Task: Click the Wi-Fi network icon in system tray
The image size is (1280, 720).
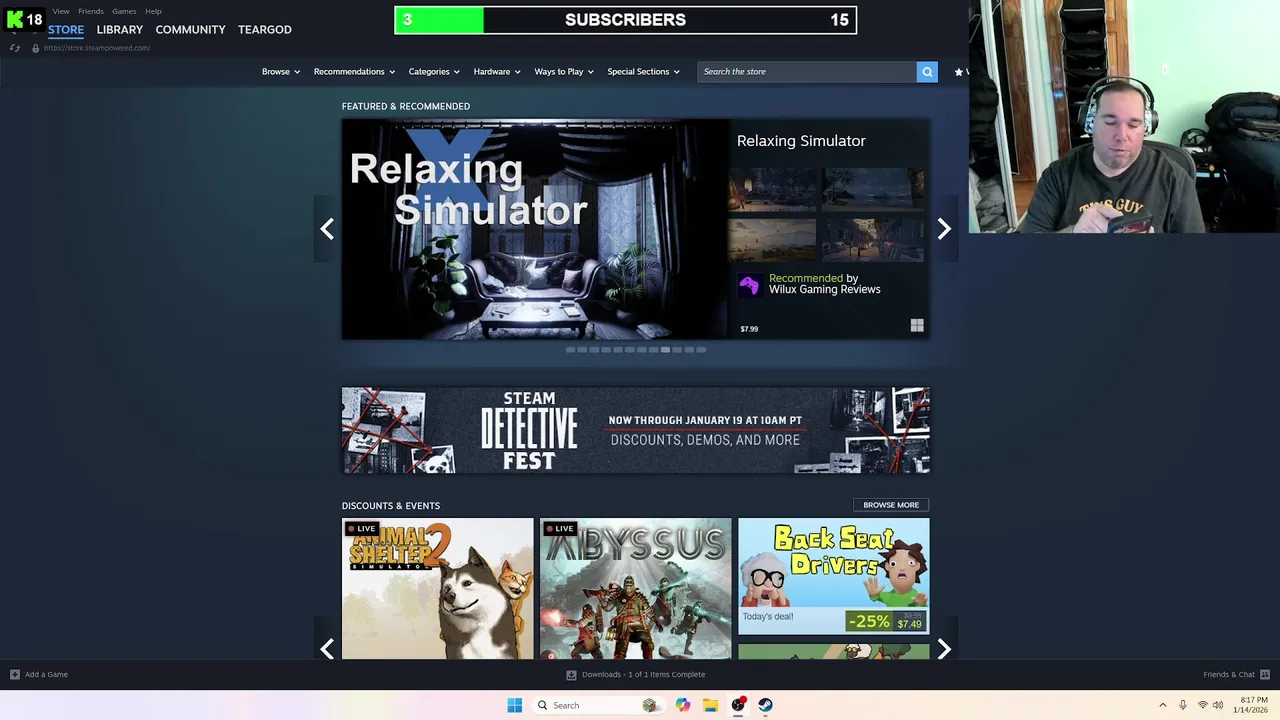Action: (x=1203, y=705)
